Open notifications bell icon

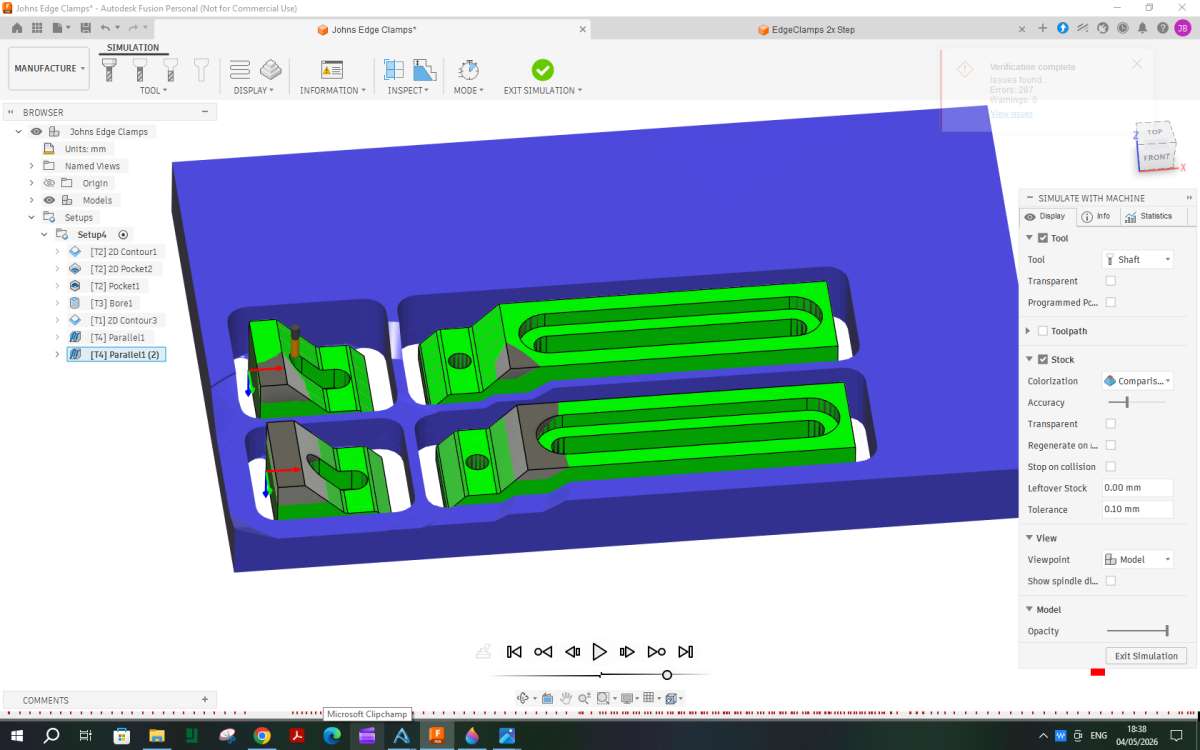pyautogui.click(x=1141, y=29)
